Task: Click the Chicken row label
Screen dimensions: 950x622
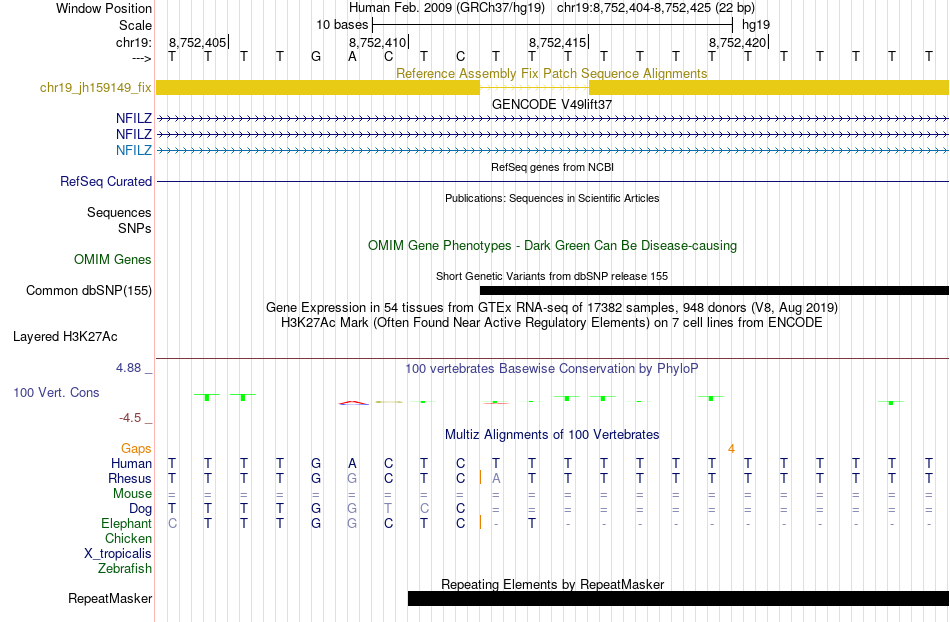Action: click(128, 538)
